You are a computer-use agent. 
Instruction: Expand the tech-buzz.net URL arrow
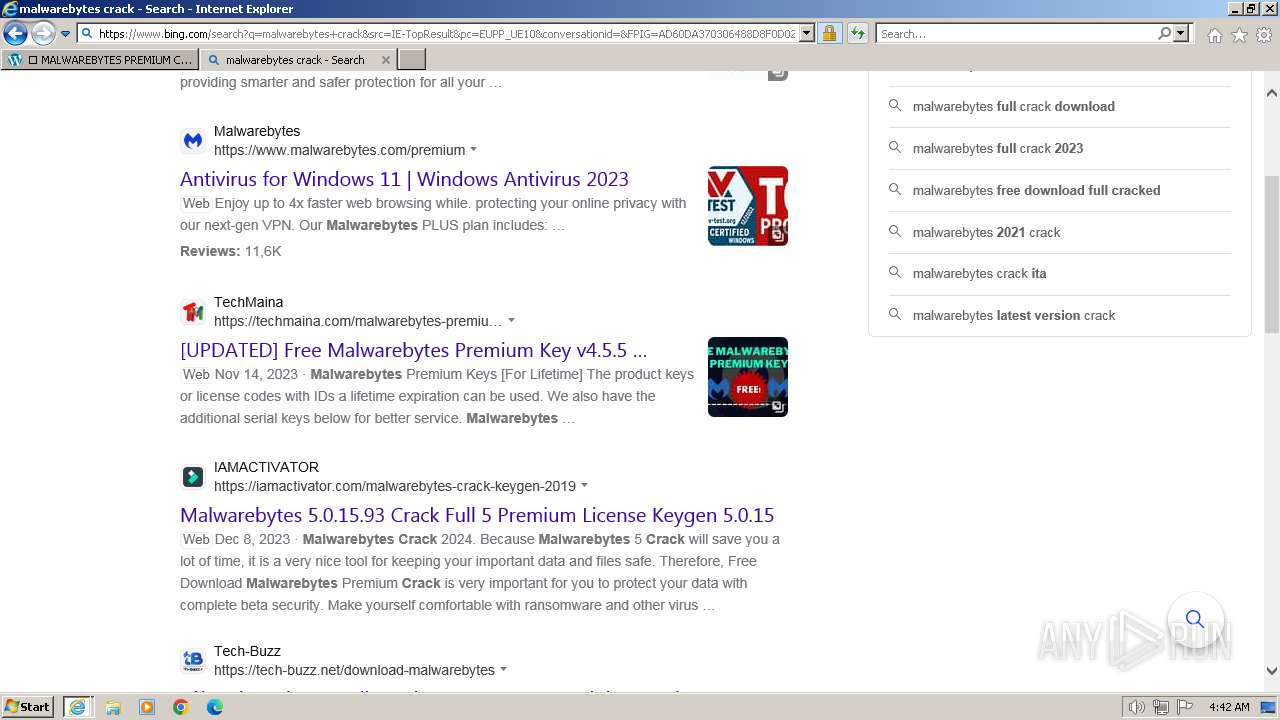click(x=503, y=670)
